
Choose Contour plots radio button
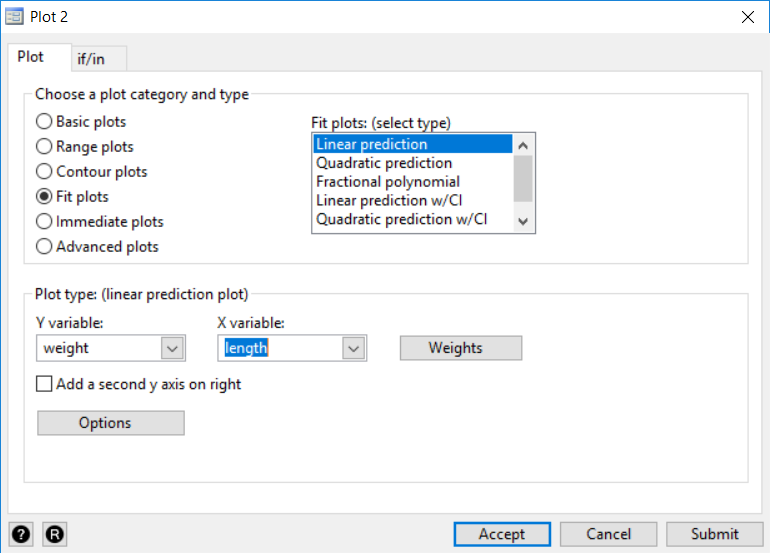pyautogui.click(x=44, y=172)
